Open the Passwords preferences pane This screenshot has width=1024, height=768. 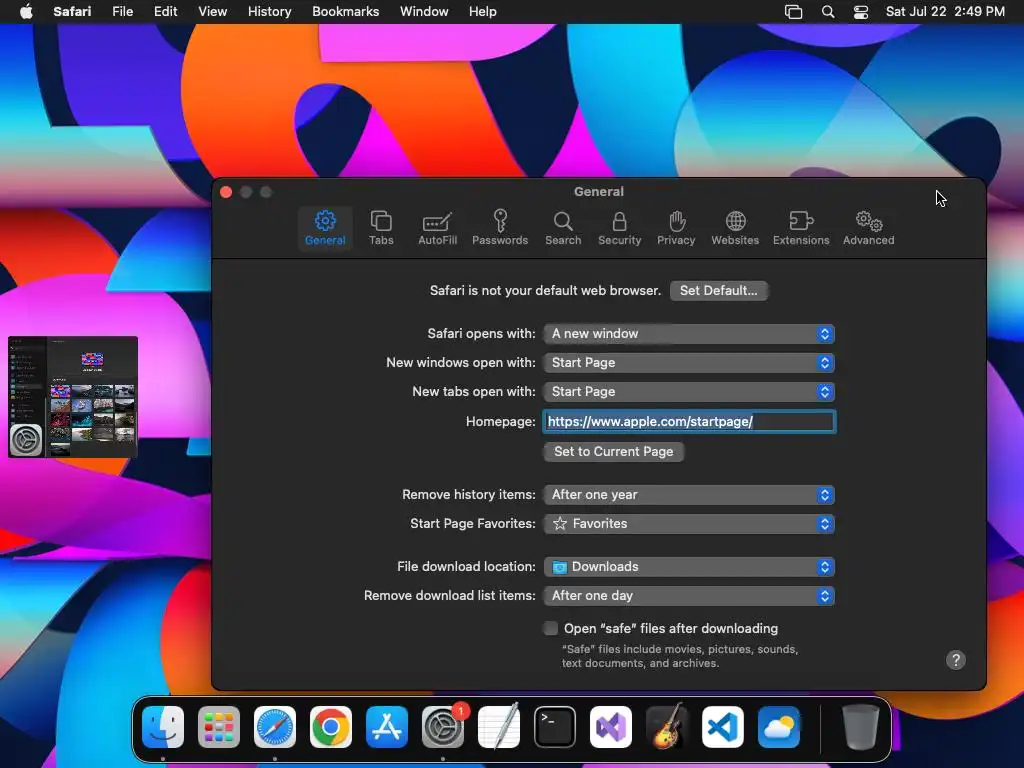coord(500,227)
